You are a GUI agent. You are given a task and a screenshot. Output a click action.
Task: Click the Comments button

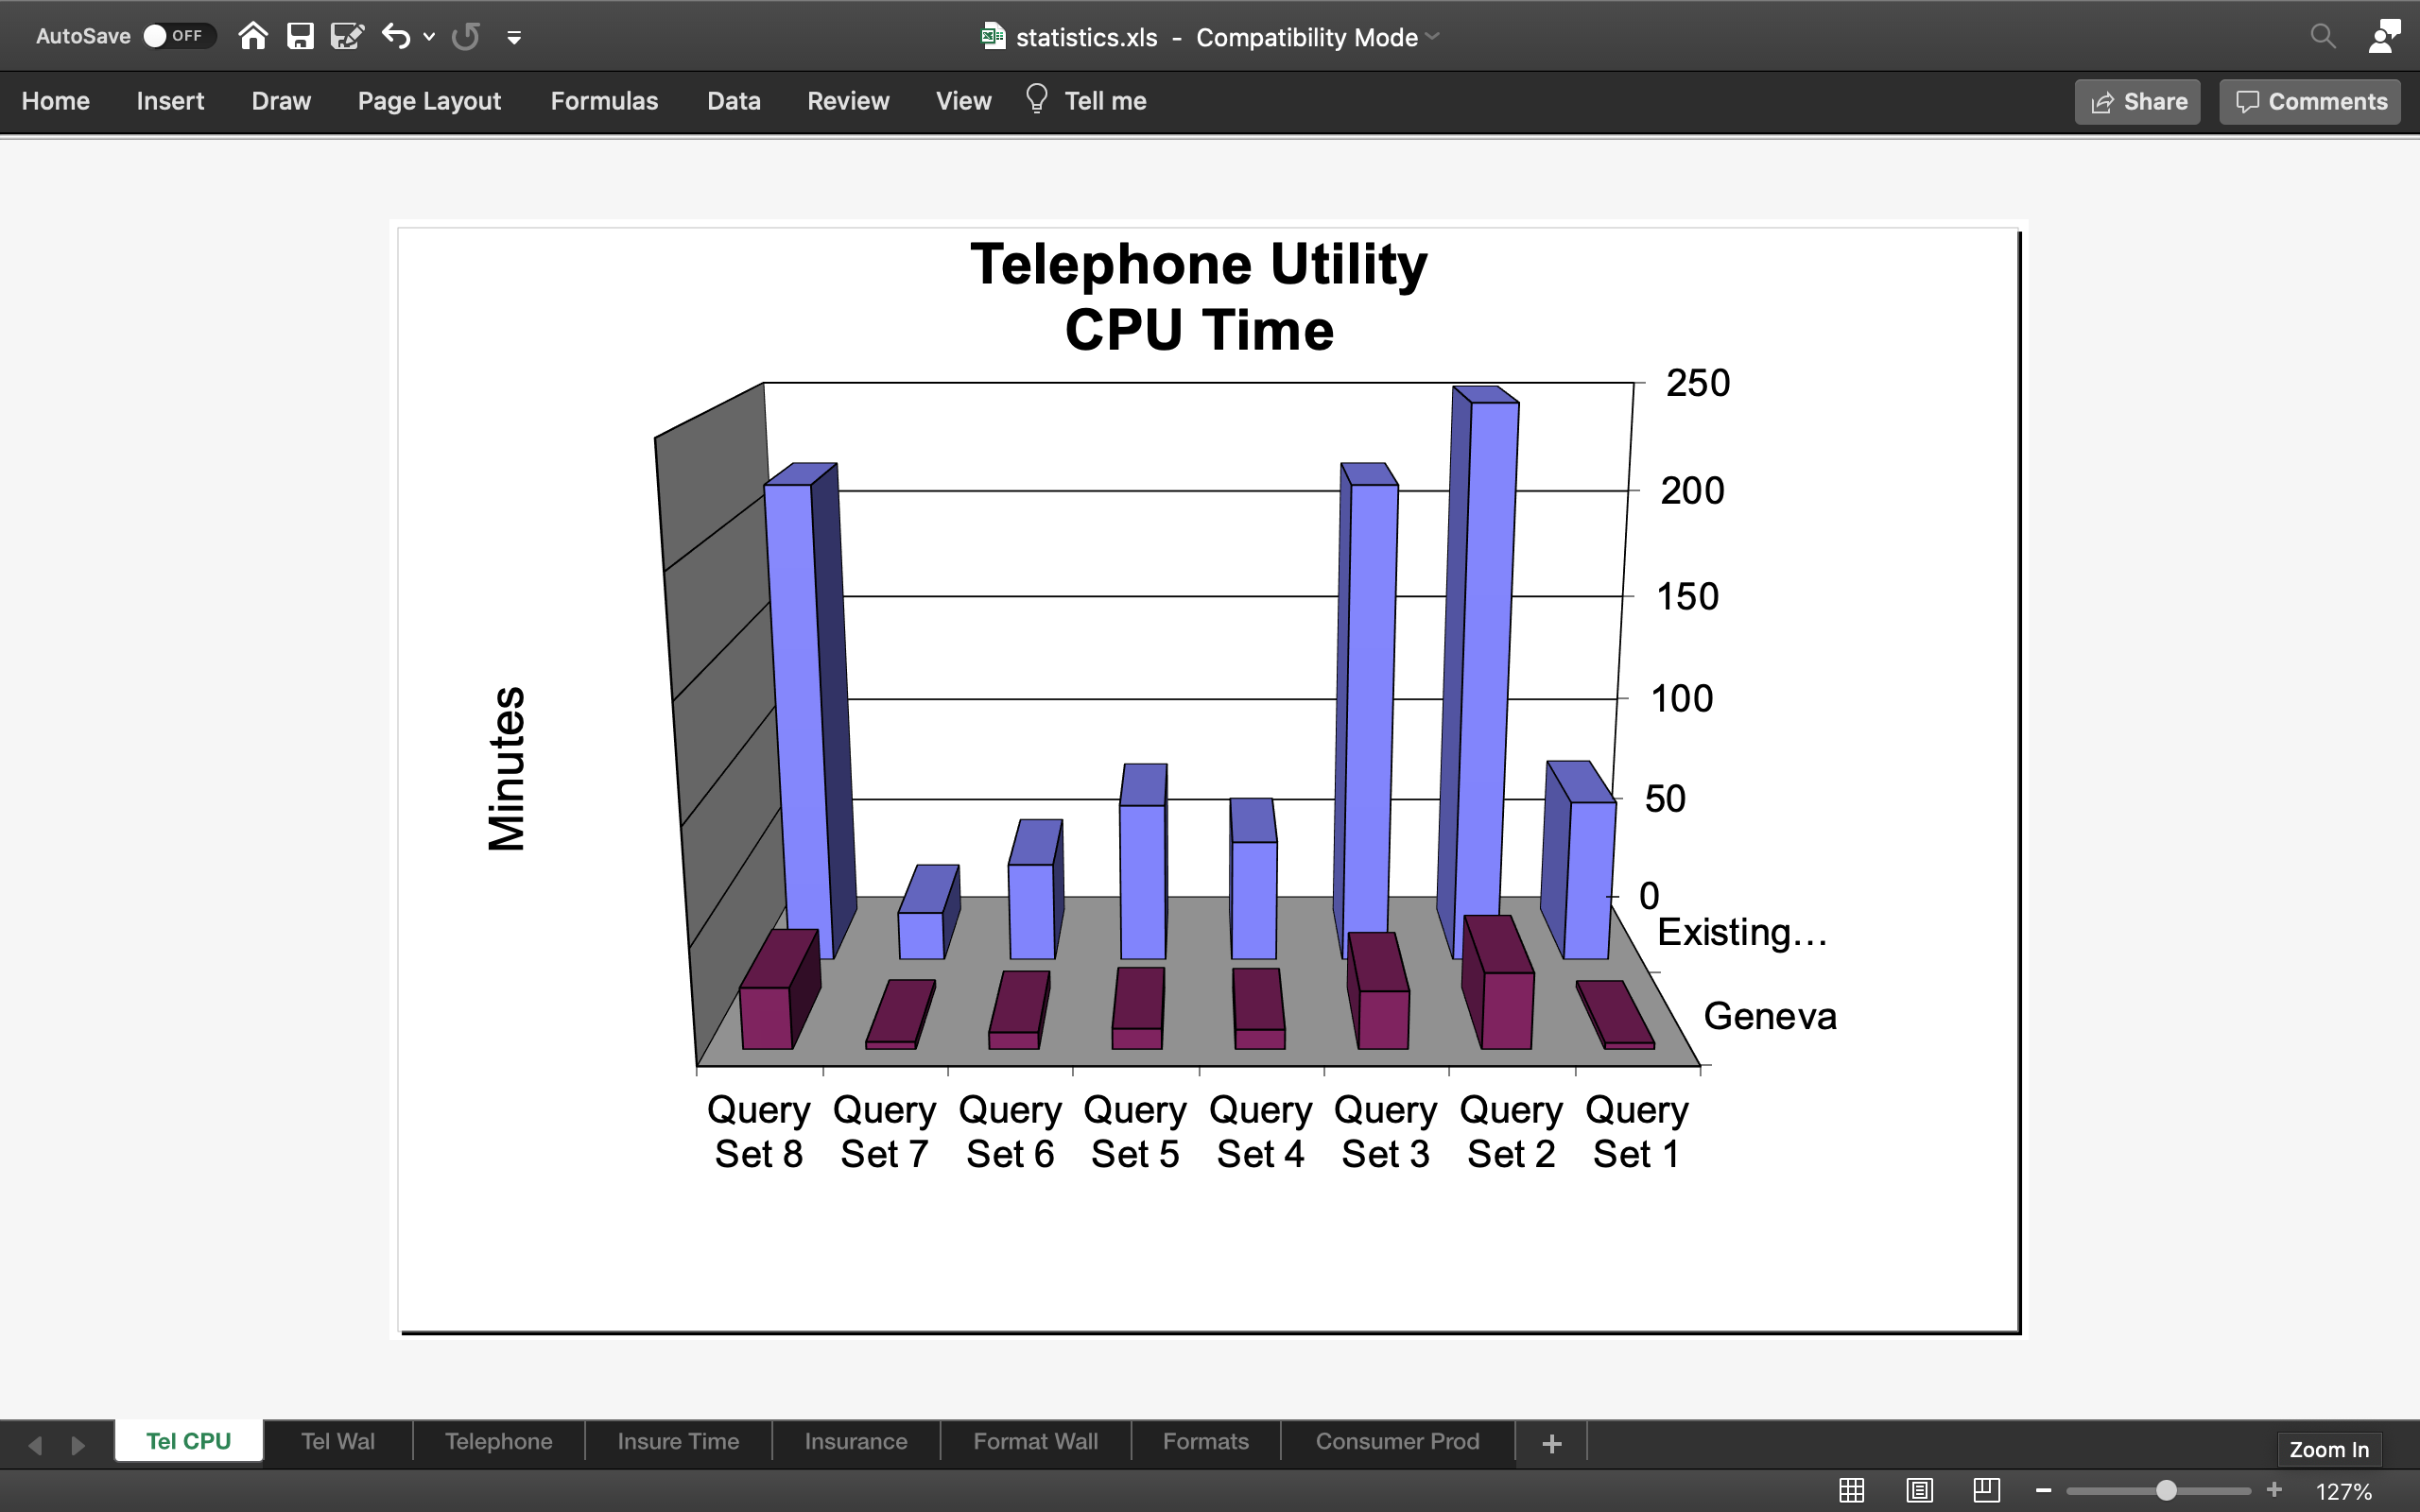2310,102
